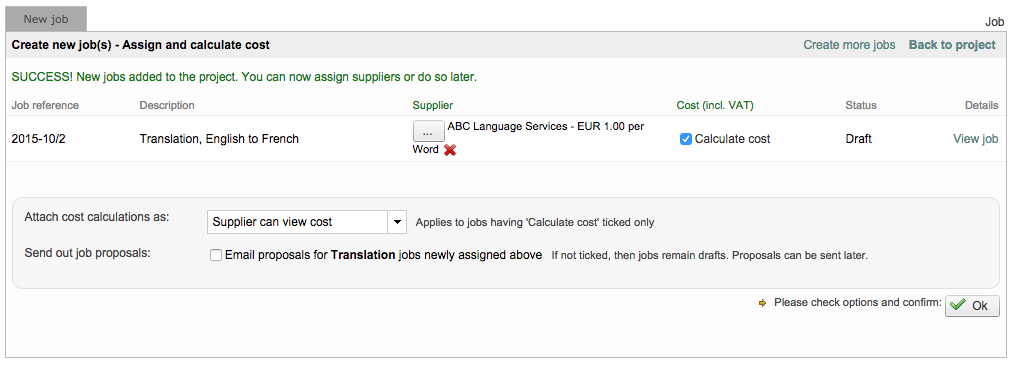Open the View job details link
Screen dimensions: 1014x365
[975, 138]
